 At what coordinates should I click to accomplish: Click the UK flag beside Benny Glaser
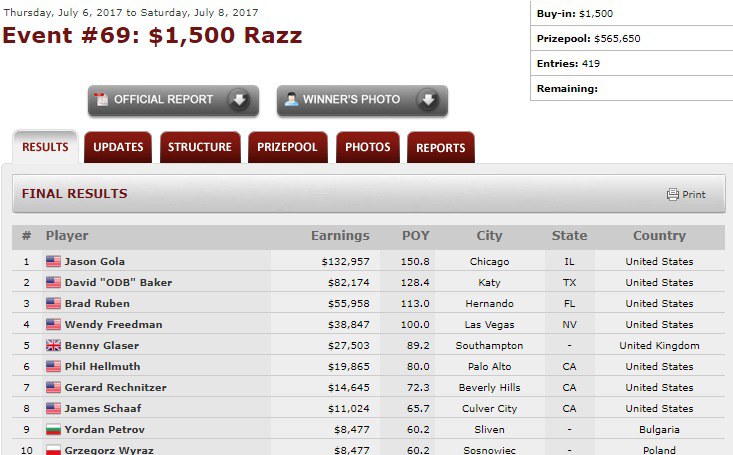pyautogui.click(x=53, y=346)
